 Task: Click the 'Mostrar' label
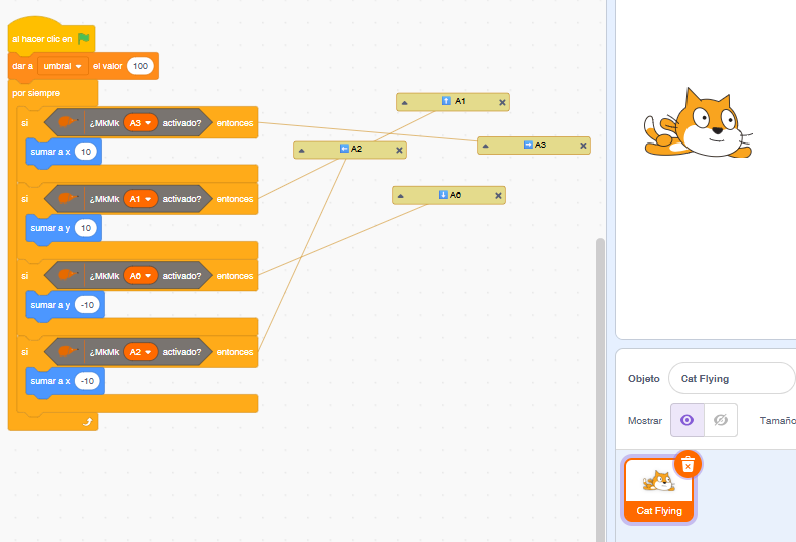(x=645, y=421)
